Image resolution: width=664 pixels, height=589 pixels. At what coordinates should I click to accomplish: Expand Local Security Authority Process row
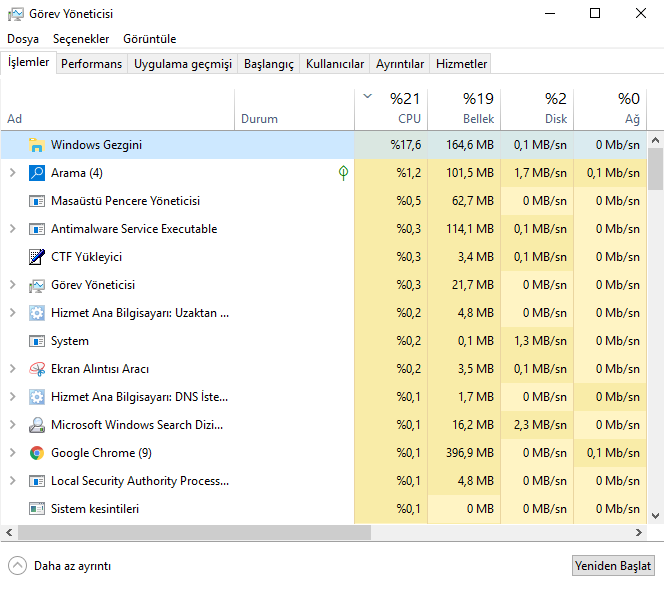point(13,480)
